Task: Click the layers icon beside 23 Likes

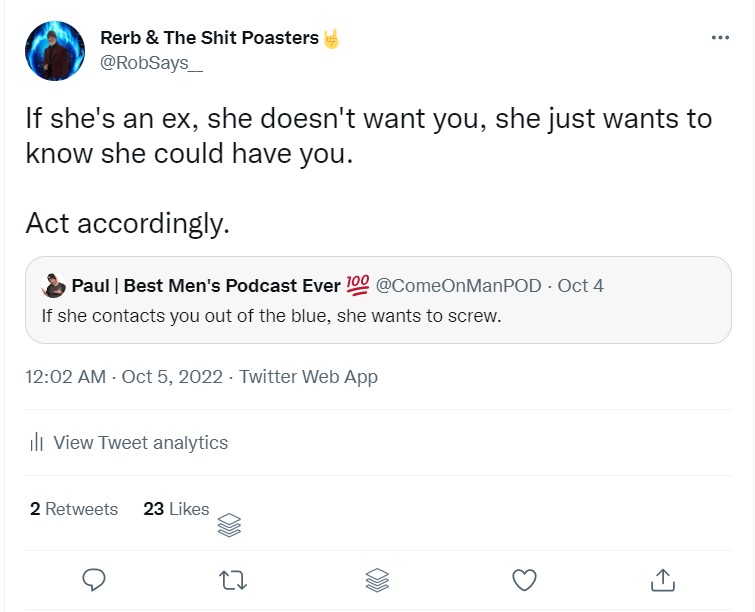Action: (229, 525)
